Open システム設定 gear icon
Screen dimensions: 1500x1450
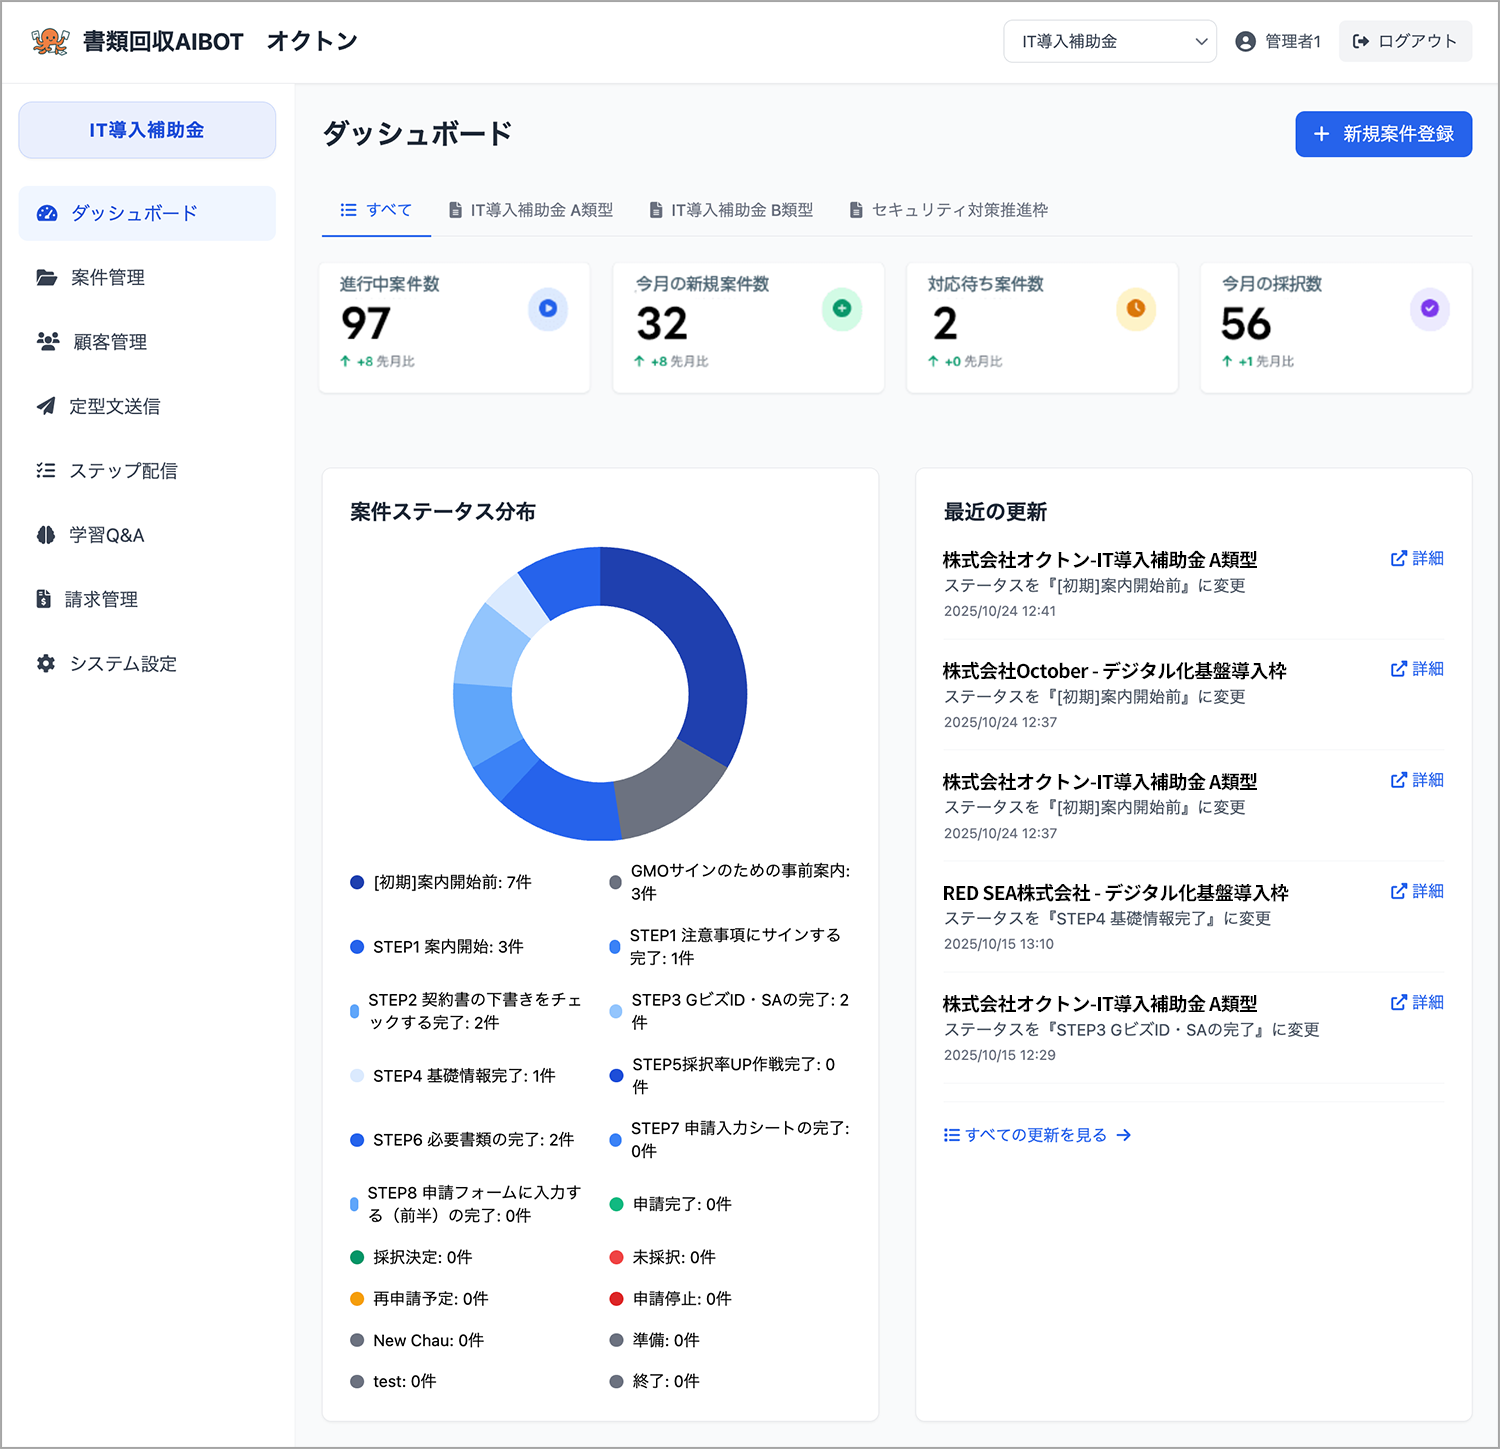click(x=46, y=663)
